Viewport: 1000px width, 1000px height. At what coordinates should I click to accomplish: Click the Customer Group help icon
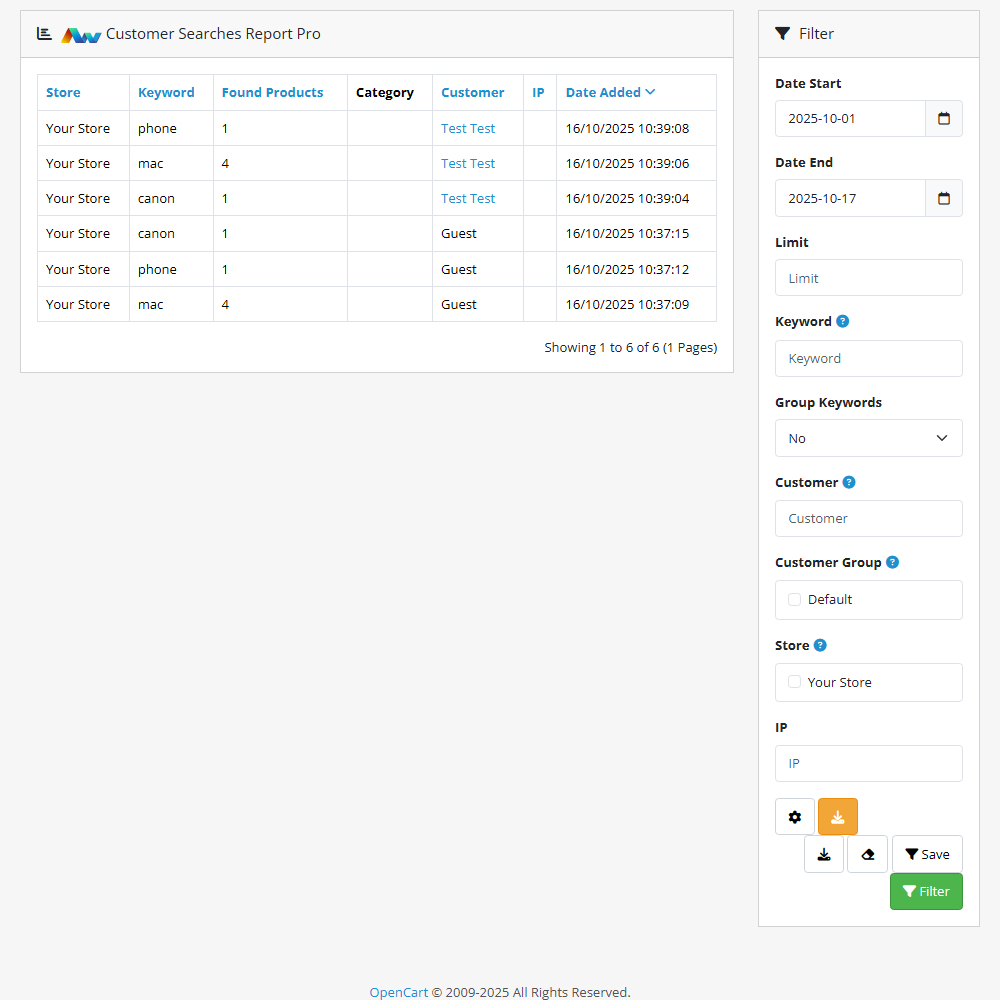tap(892, 562)
